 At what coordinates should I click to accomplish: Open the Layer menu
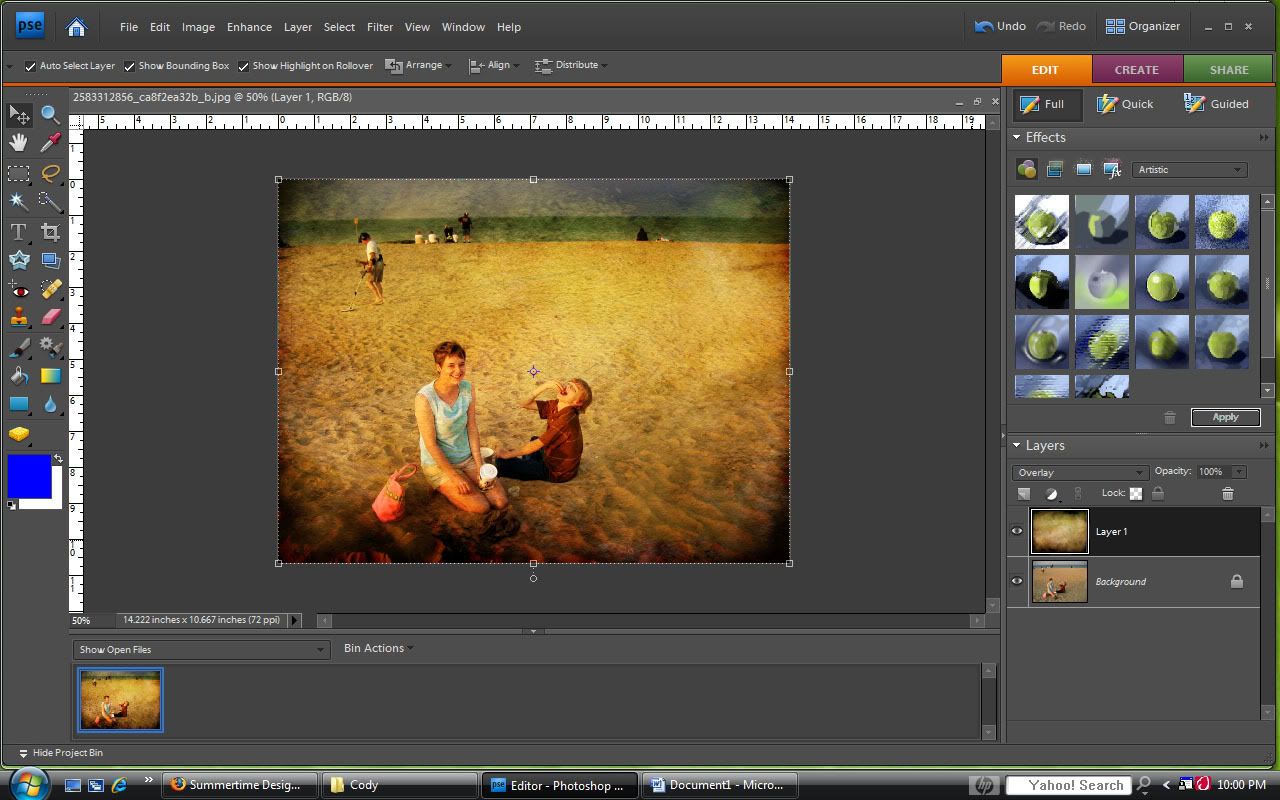click(x=298, y=27)
